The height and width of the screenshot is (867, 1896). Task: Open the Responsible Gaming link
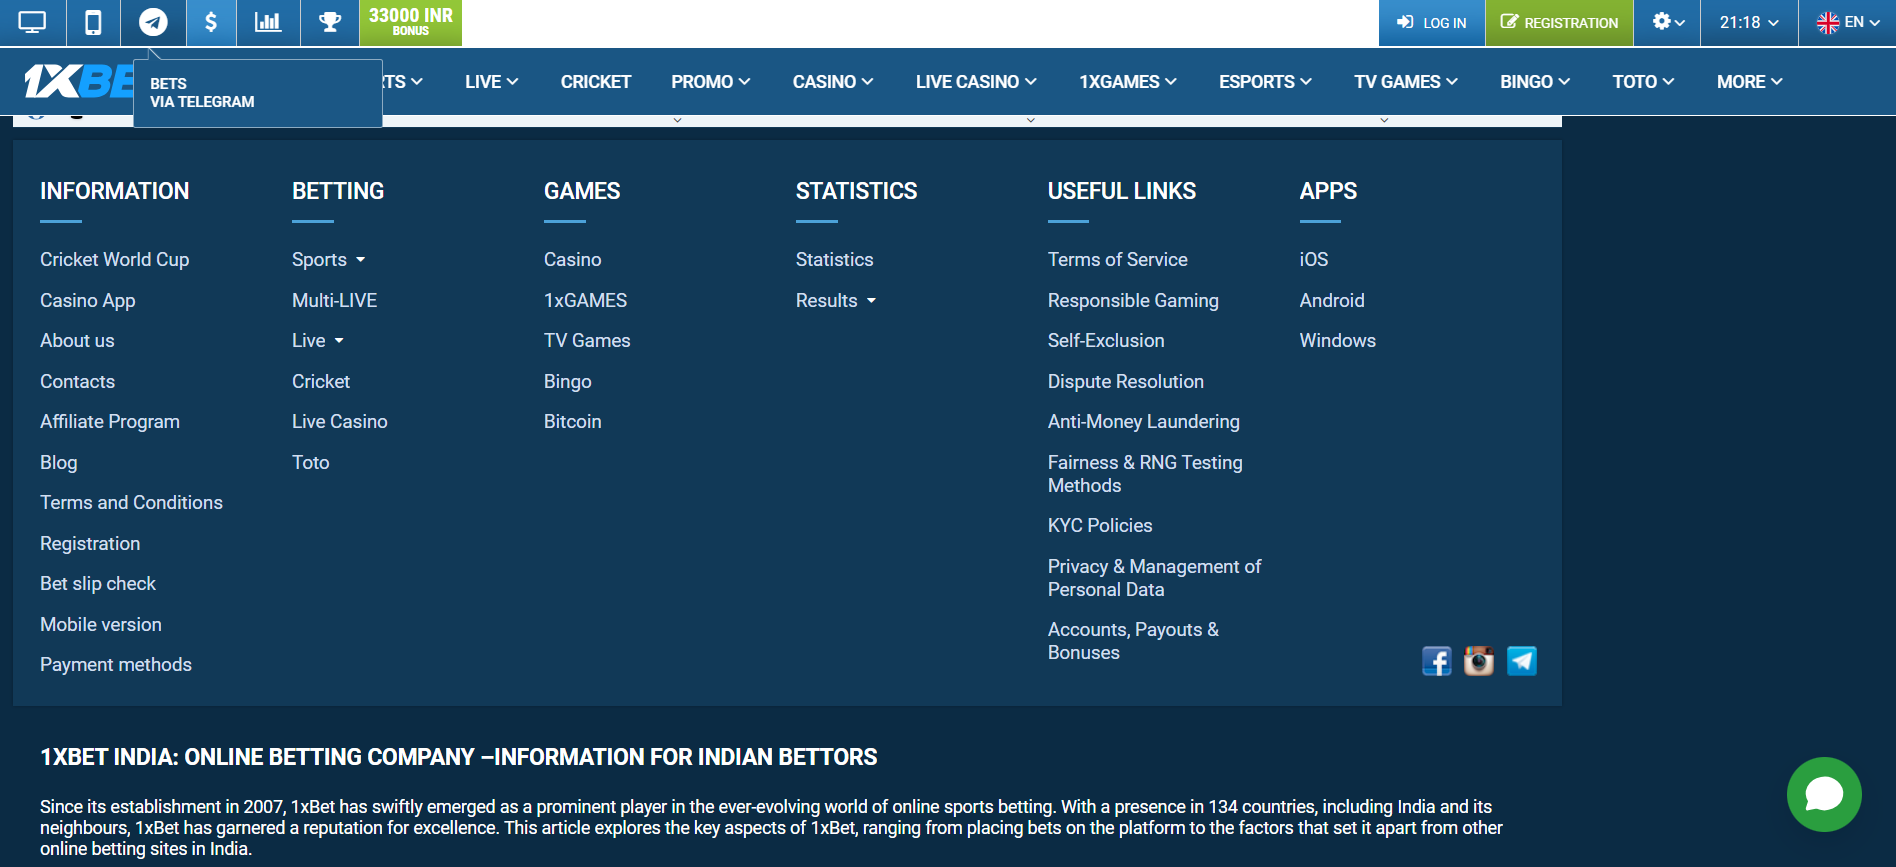(x=1133, y=300)
